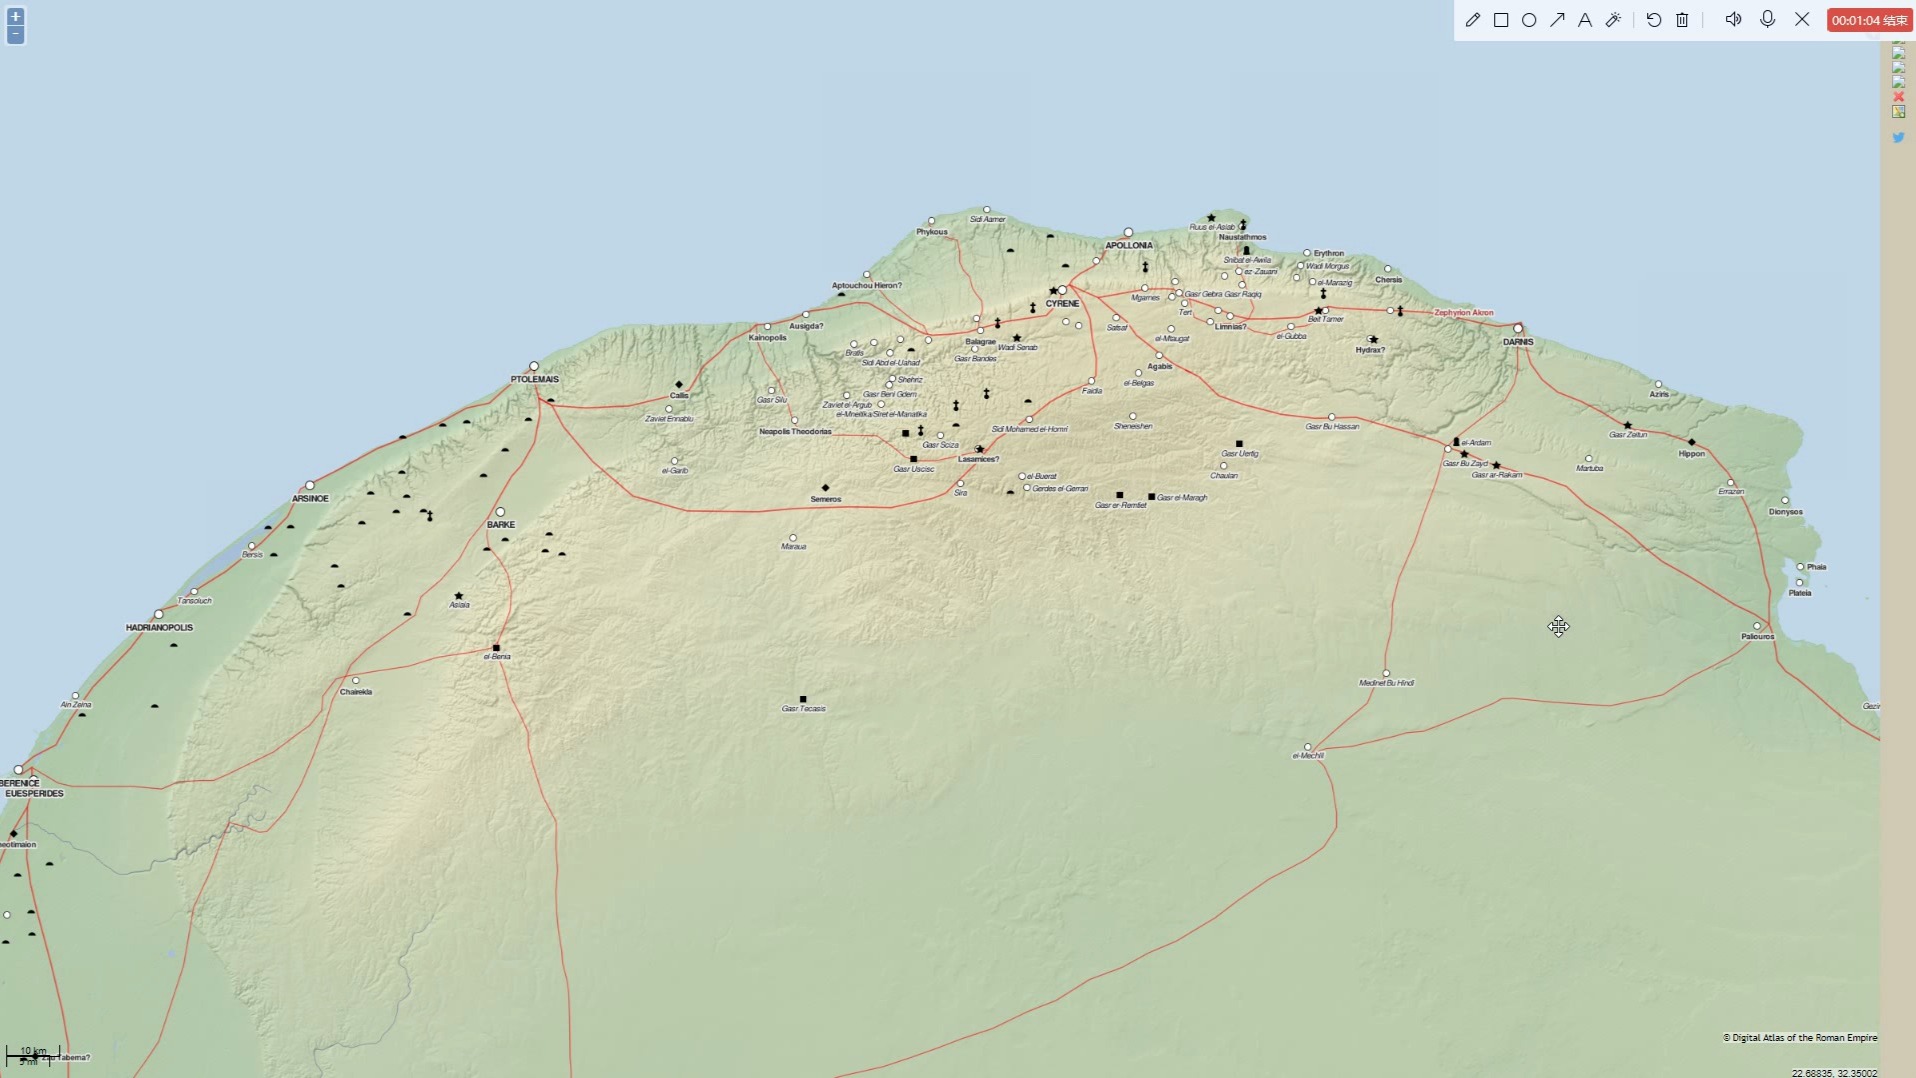Select the Gasr Bu Hassan label

pos(1332,427)
